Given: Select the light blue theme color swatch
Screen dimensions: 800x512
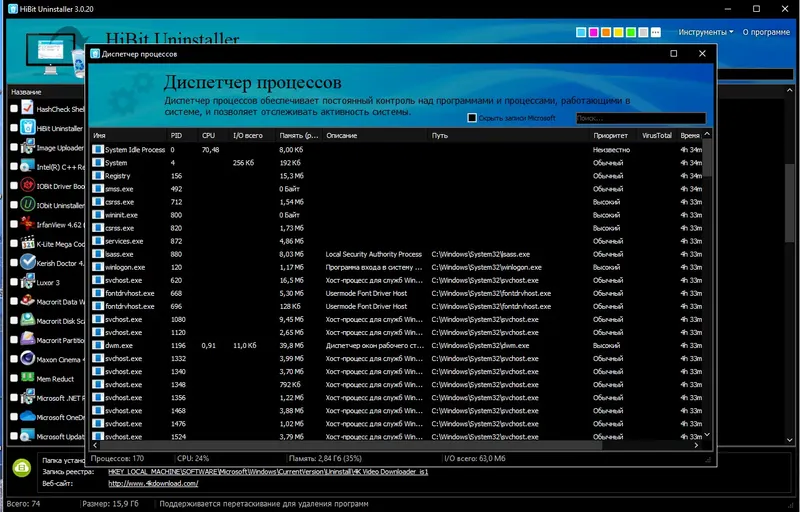Looking at the screenshot, I should [x=581, y=32].
